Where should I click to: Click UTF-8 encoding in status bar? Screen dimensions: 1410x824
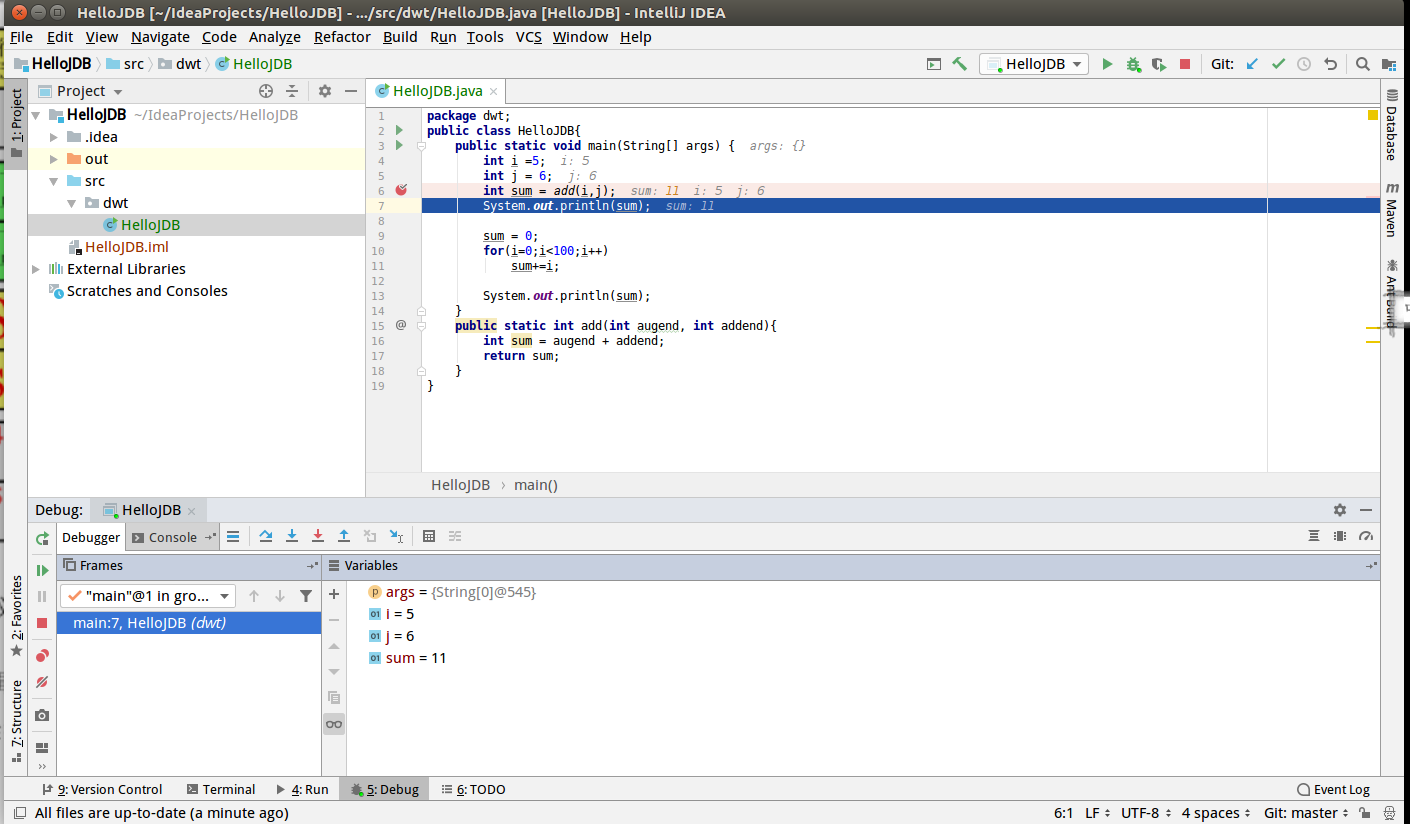tap(1146, 813)
